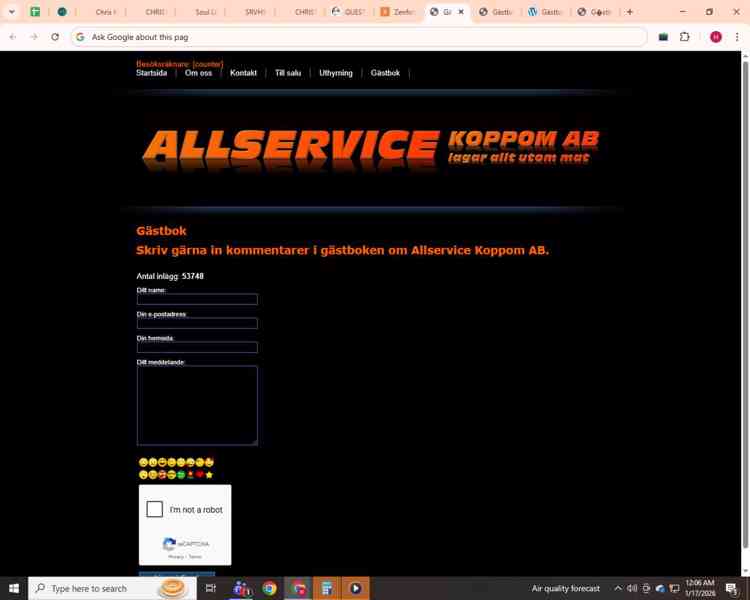Image resolution: width=750 pixels, height=600 pixels.
Task: Insert the yellow star emoji
Action: click(209, 475)
